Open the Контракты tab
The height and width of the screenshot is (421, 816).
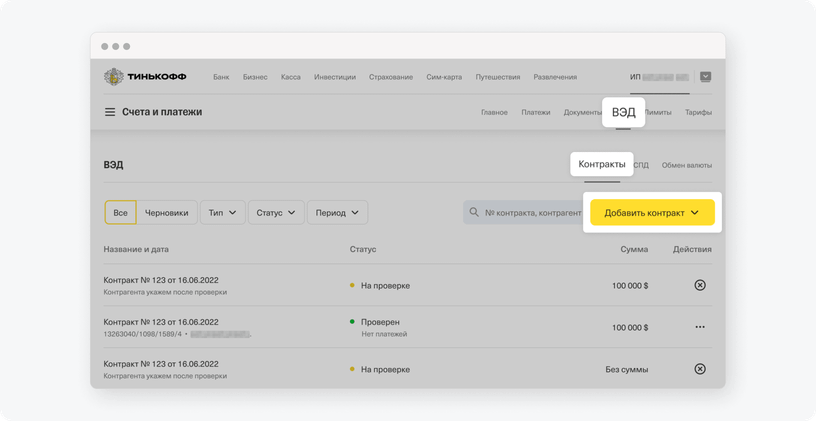[602, 164]
